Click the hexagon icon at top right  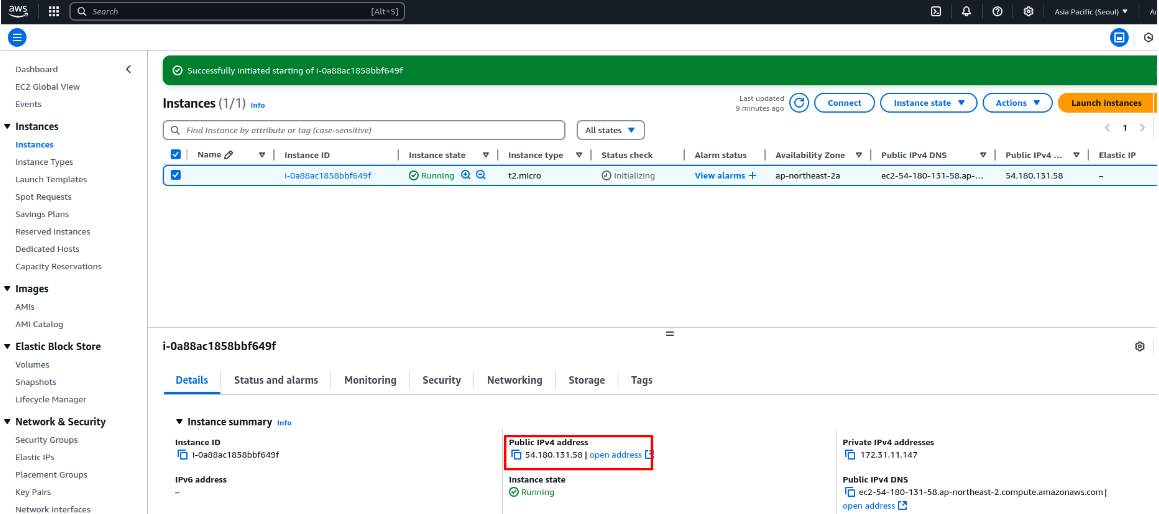pos(1149,38)
